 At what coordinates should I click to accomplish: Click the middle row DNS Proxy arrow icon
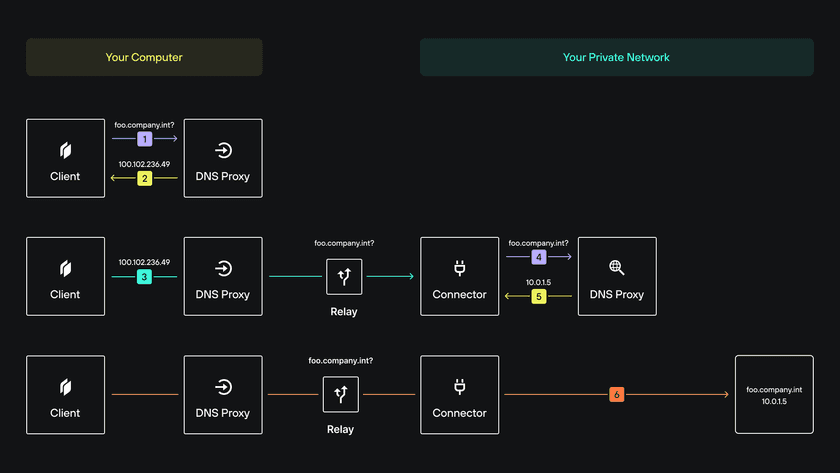coord(223,268)
